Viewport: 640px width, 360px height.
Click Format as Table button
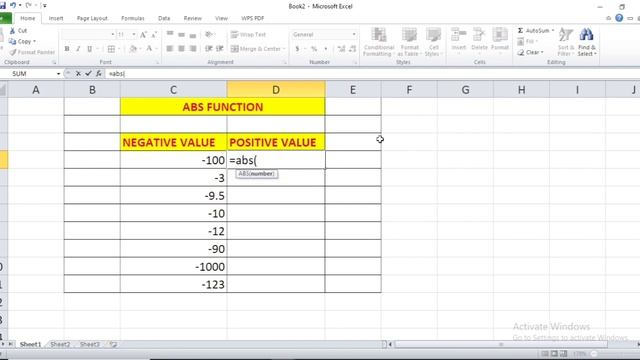pyautogui.click(x=409, y=42)
